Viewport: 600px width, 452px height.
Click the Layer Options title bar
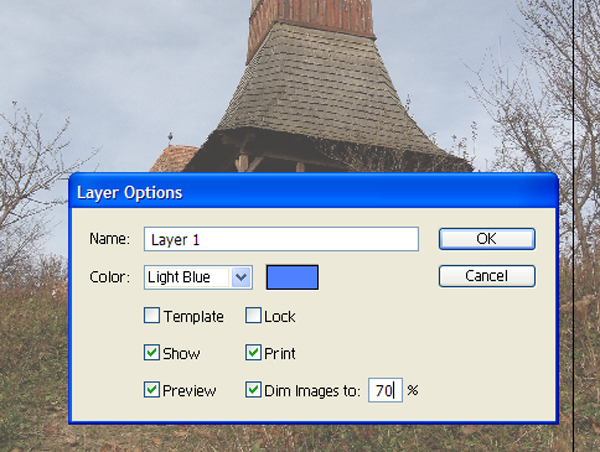tap(313, 191)
